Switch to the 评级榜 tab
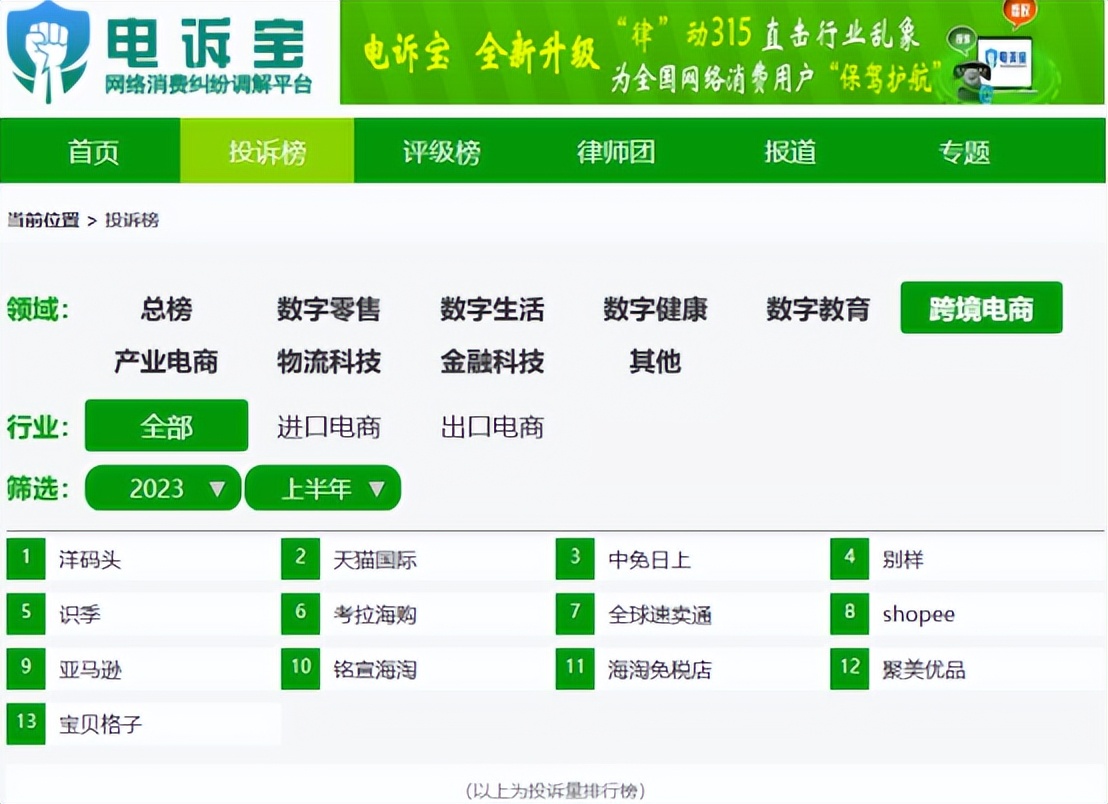 pyautogui.click(x=442, y=151)
